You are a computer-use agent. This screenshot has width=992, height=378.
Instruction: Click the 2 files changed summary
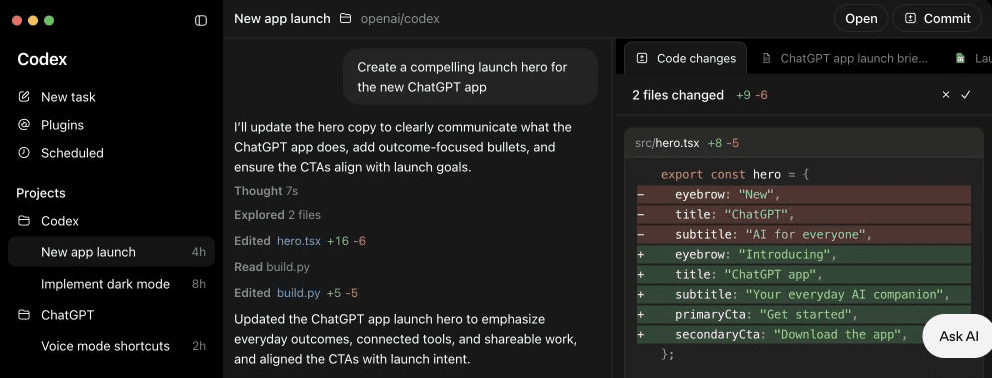[678, 95]
